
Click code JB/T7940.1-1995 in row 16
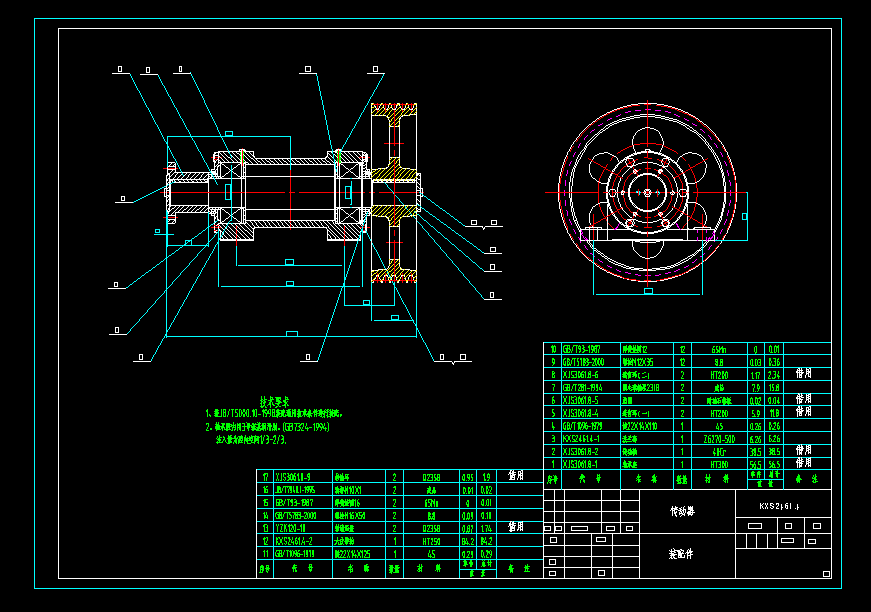coord(296,490)
